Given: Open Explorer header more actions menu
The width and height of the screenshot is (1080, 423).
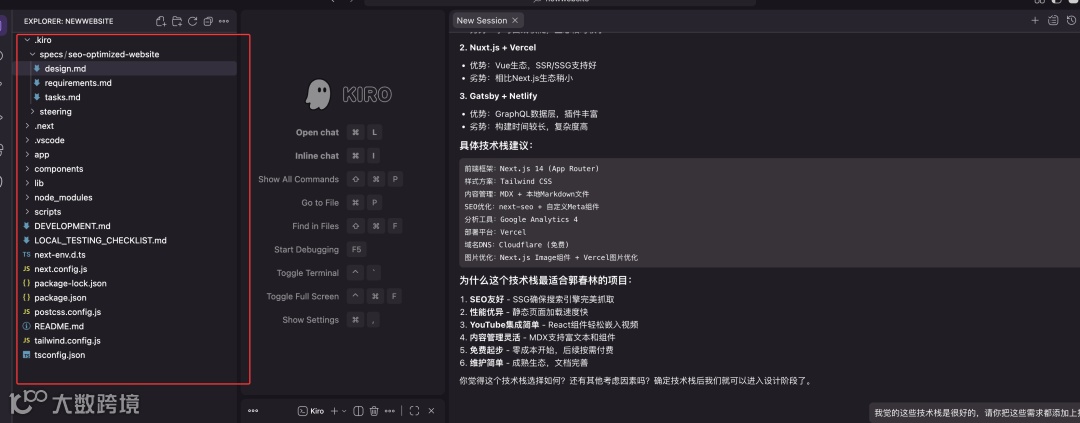Looking at the screenshot, I should coord(224,21).
